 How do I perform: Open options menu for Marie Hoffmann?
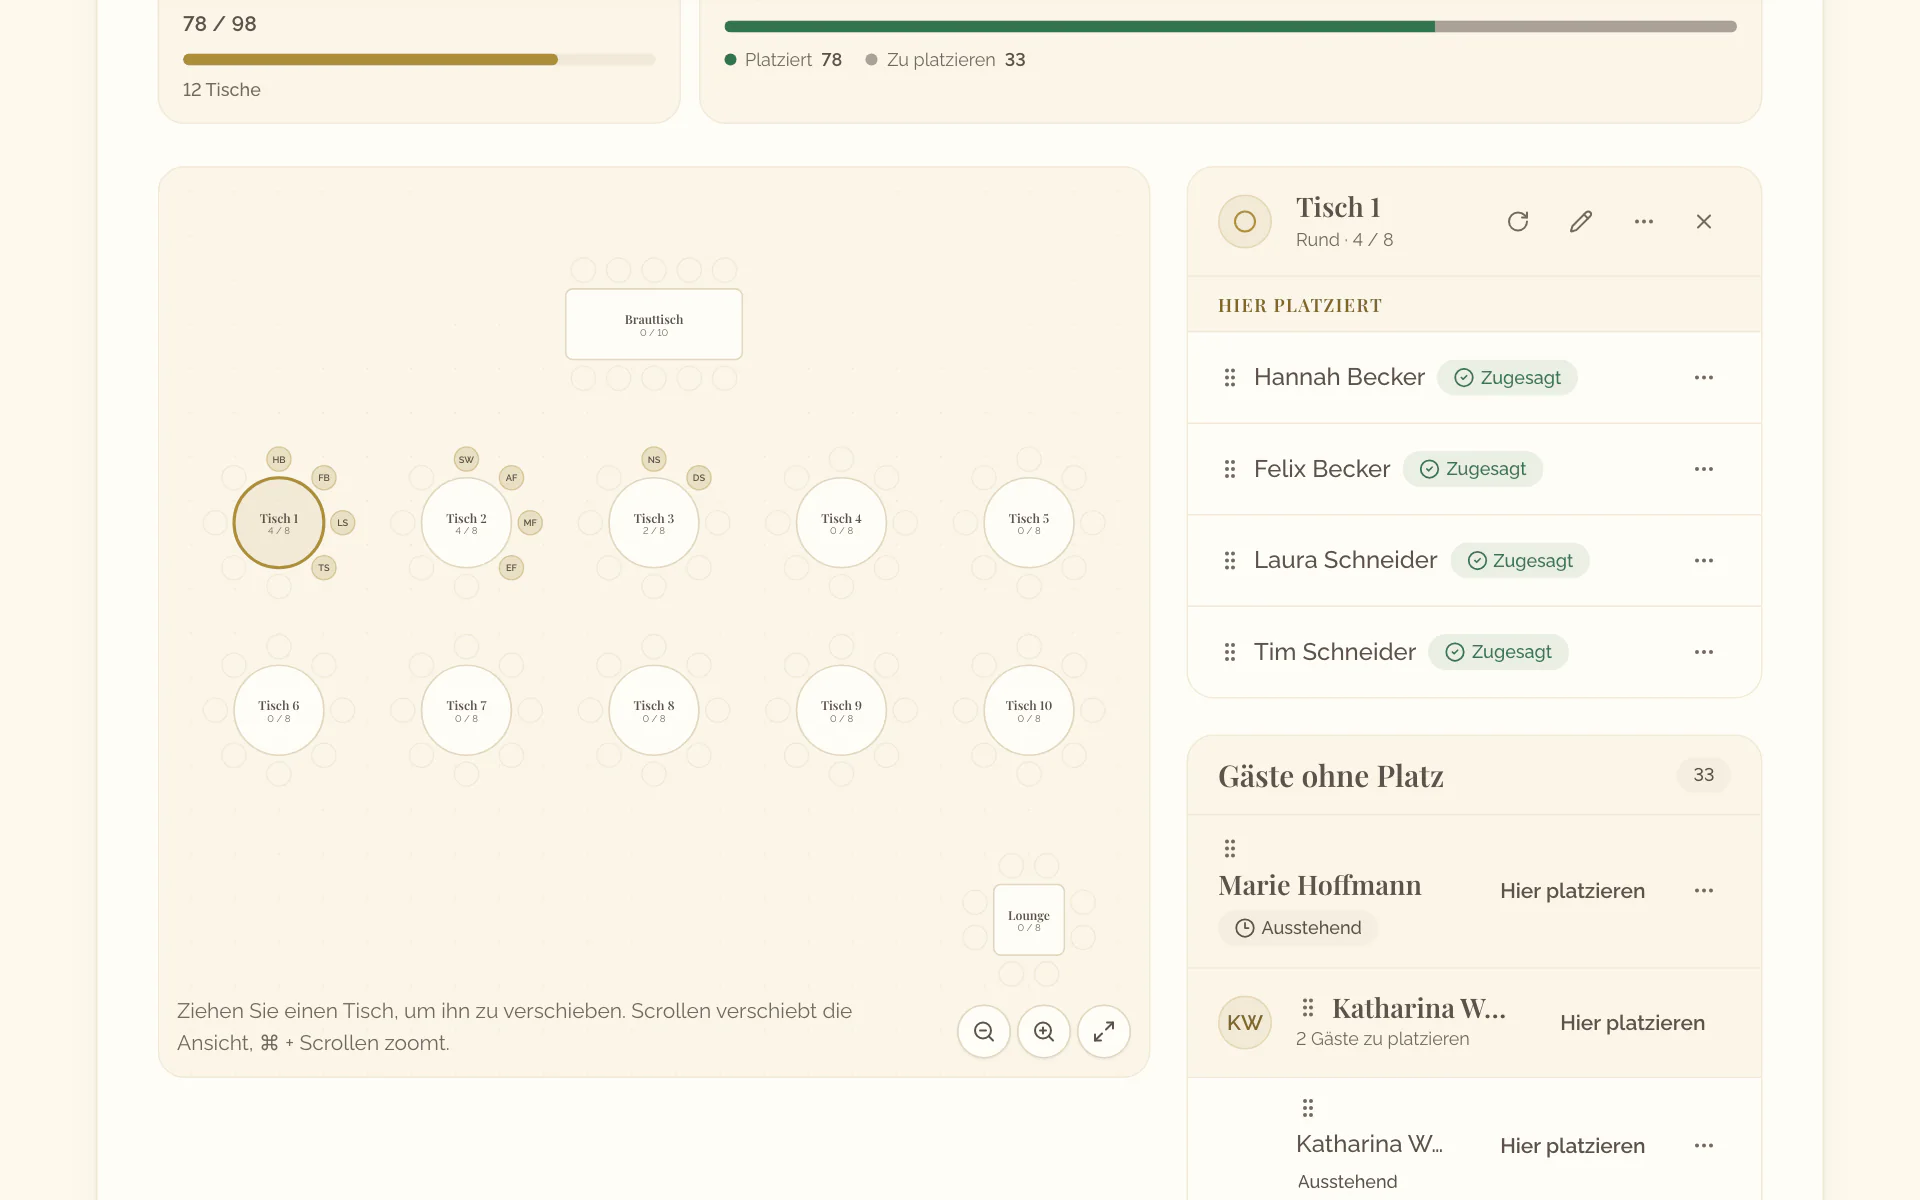point(1704,890)
